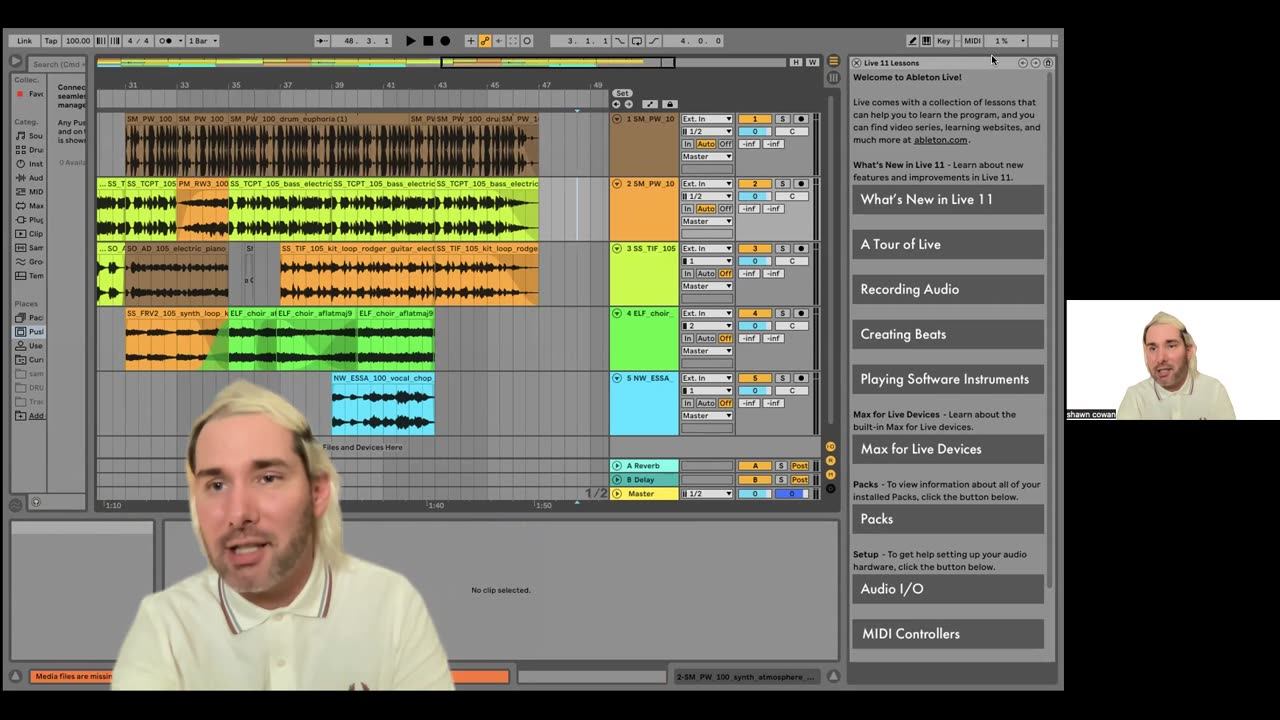Toggle Key Map Mode
1280x720 pixels.
(943, 41)
